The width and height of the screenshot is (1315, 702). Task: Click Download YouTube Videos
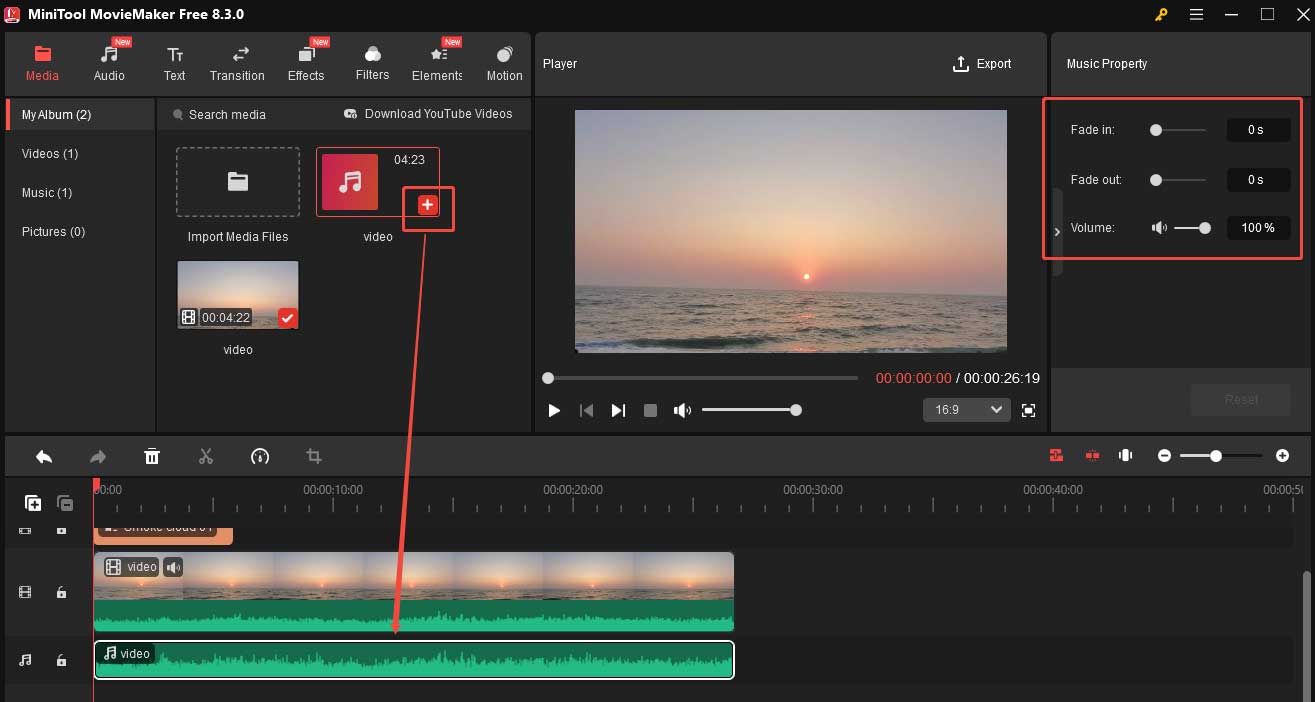[x=428, y=114]
